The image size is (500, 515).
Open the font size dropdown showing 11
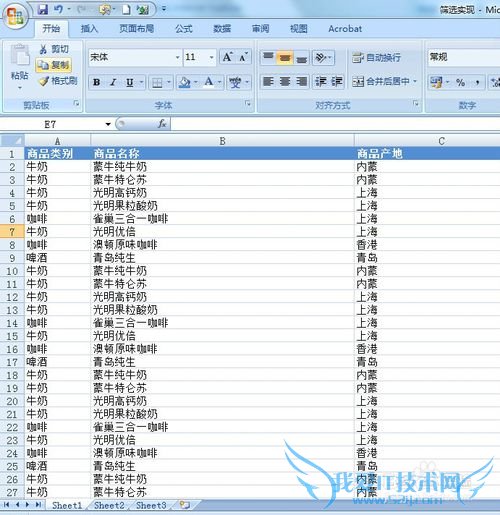pos(211,57)
